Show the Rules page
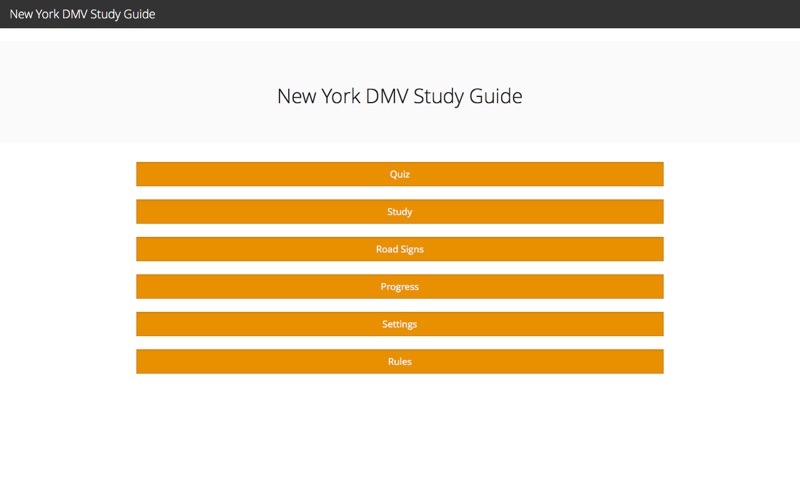800x500 pixels. click(399, 361)
